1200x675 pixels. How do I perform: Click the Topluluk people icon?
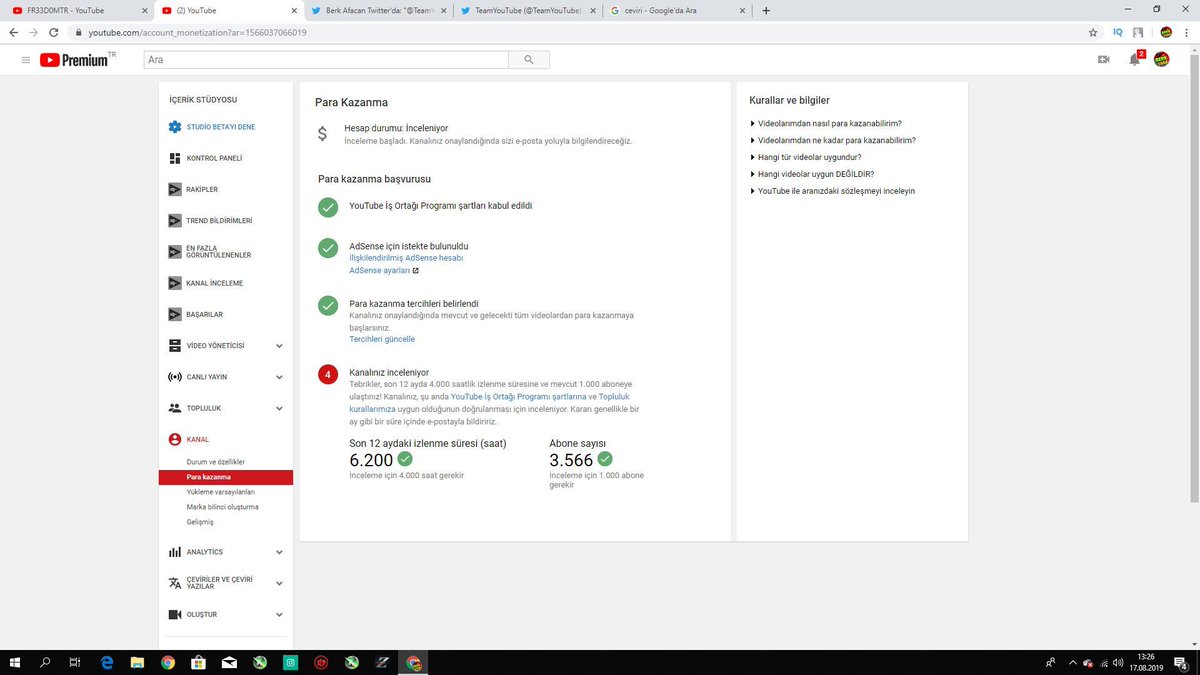point(175,408)
